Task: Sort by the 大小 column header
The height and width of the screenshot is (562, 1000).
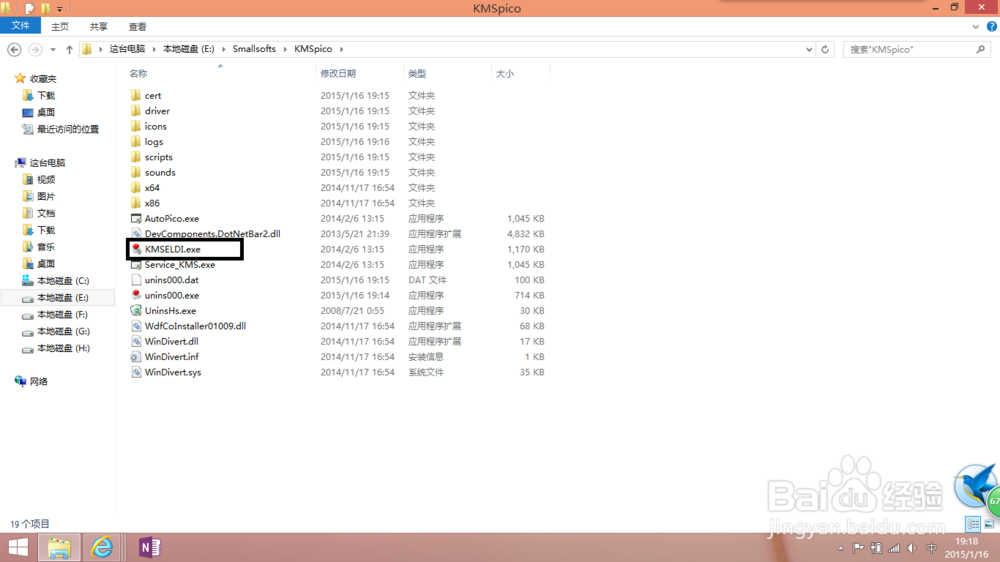Action: point(505,73)
